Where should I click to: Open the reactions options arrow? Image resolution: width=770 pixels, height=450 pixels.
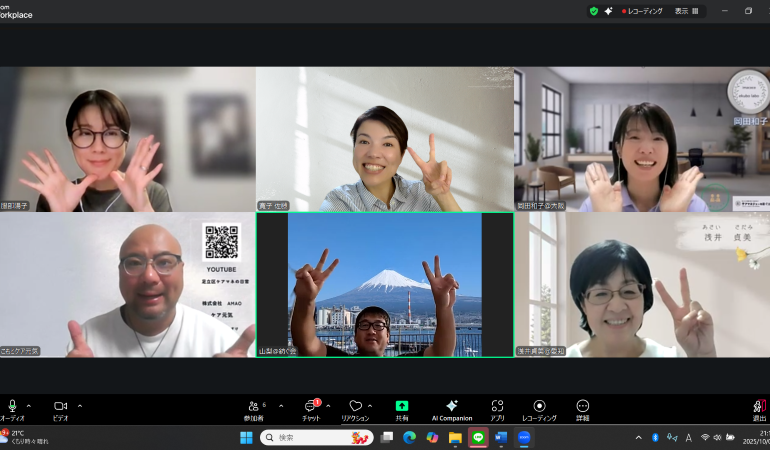[x=370, y=406]
